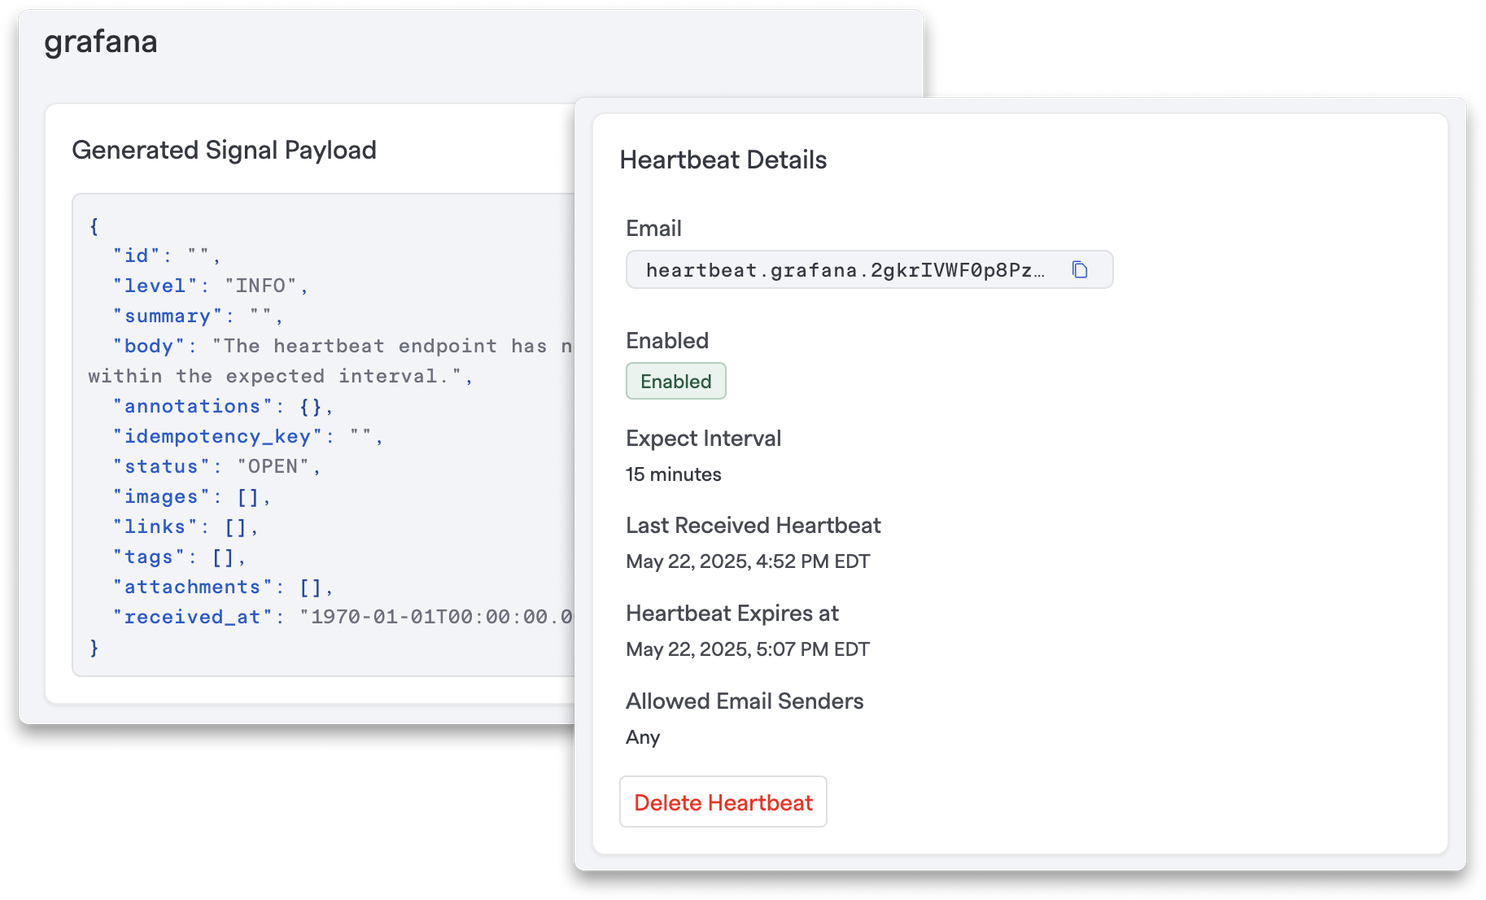Click the green Enabled status badge
Screen dimensions: 1486x900
coord(676,381)
